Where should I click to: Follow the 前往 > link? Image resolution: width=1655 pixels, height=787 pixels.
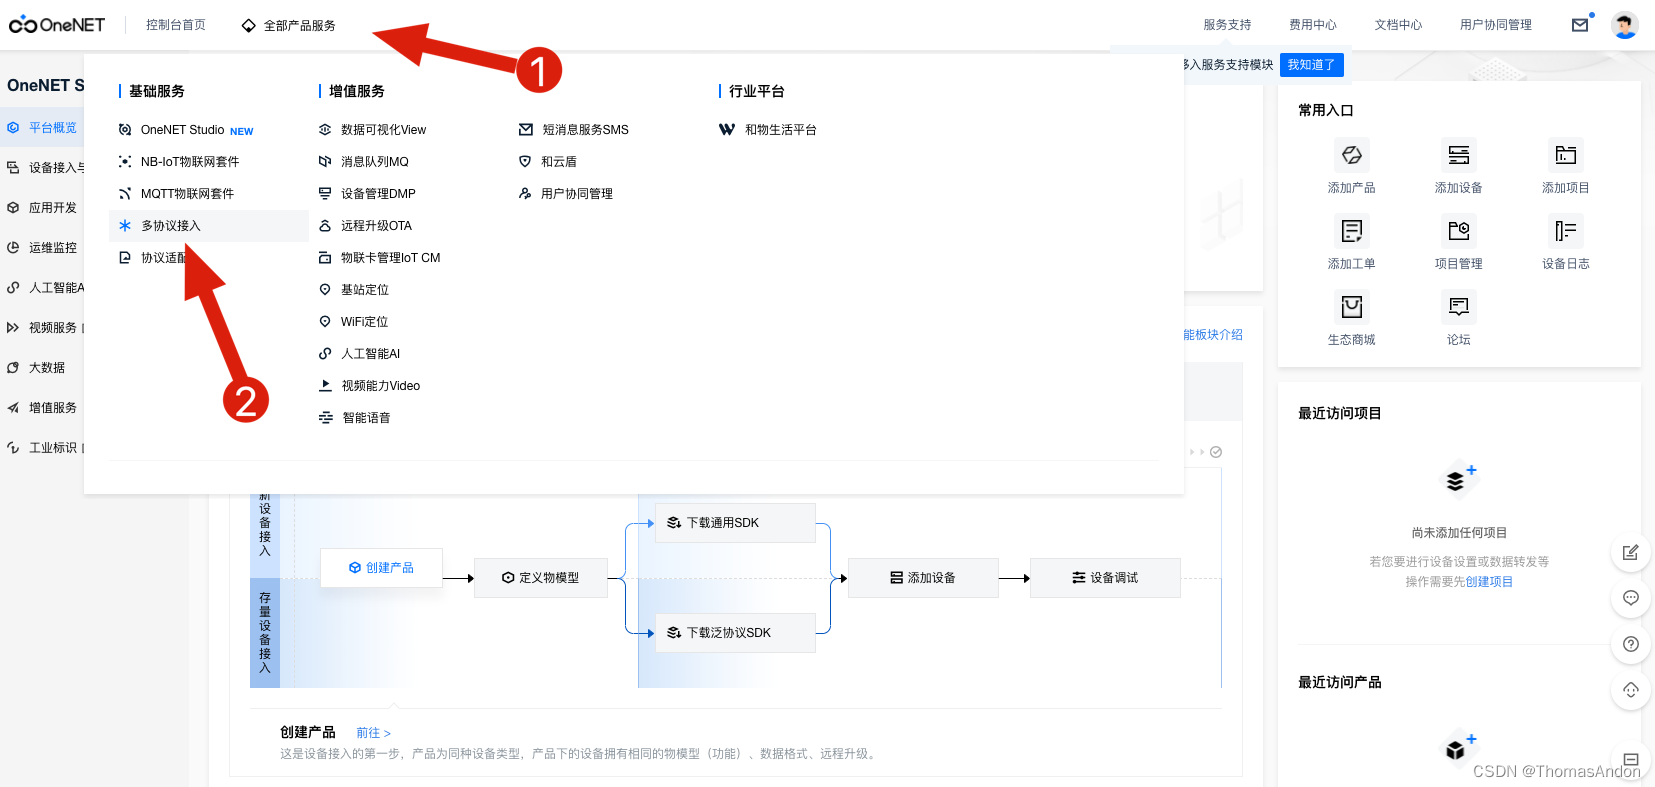[x=373, y=733]
